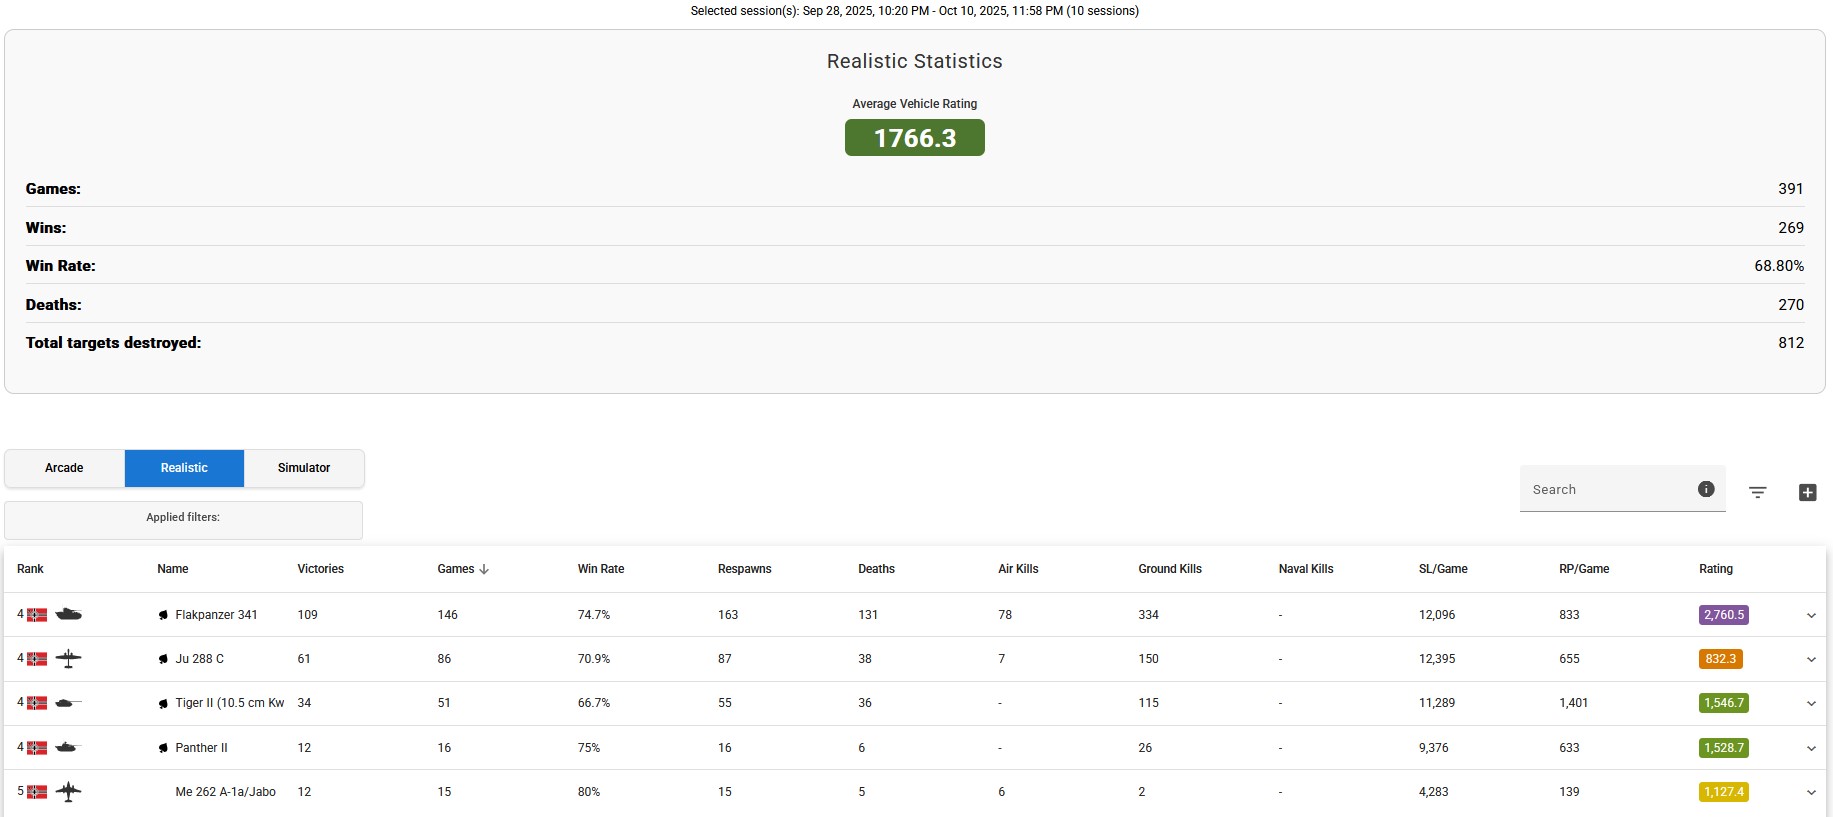Click the purple 2,760.5 rating badge
Screen dimensions: 1833x817
tap(1723, 615)
